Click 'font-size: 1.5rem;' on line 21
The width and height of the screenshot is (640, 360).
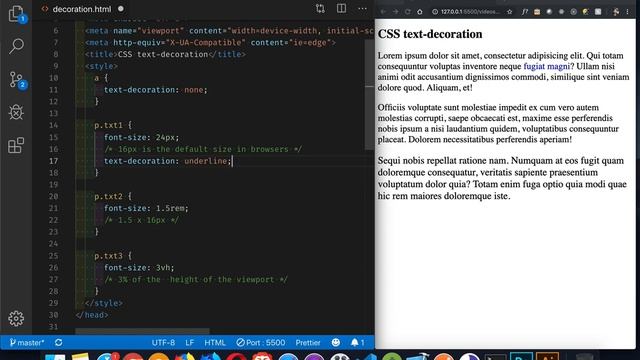[146, 208]
